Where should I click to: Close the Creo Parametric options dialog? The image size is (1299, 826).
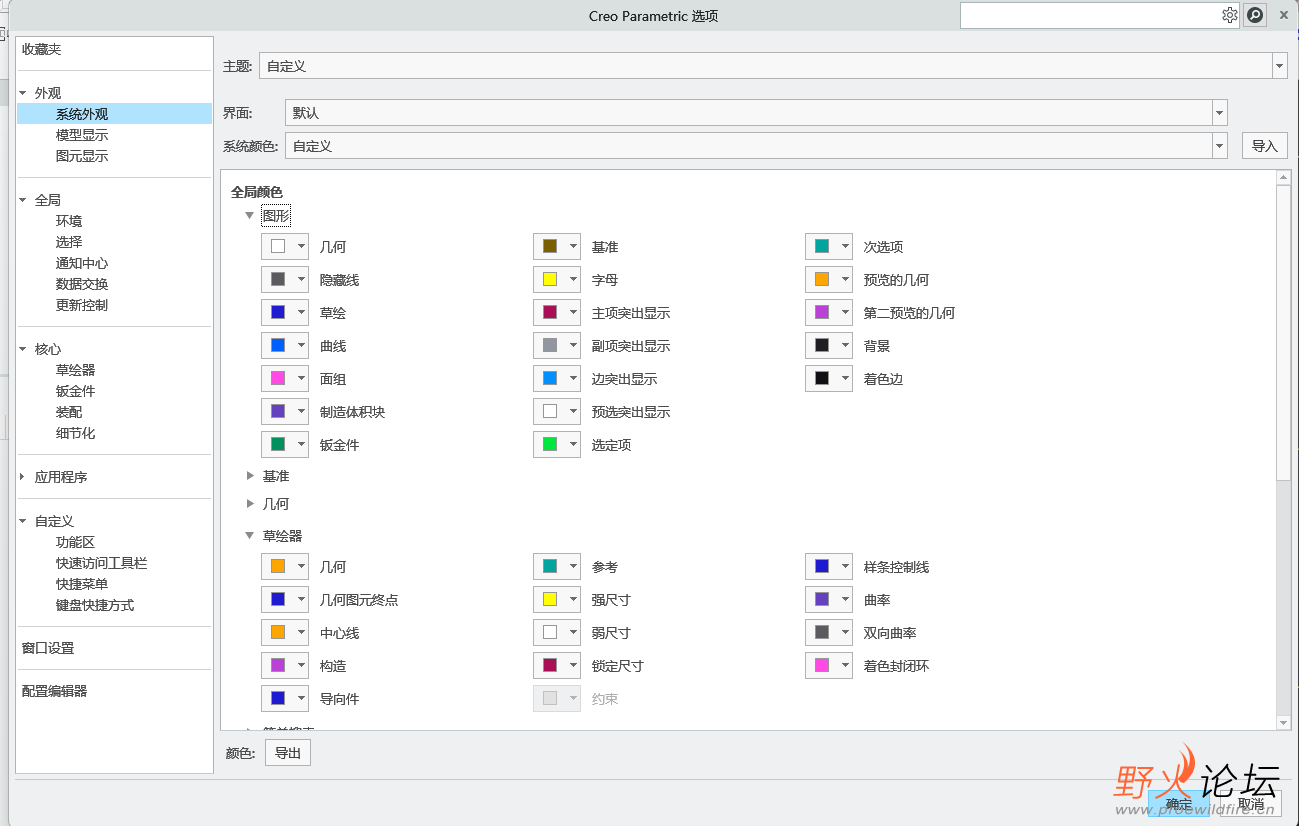[1283, 15]
